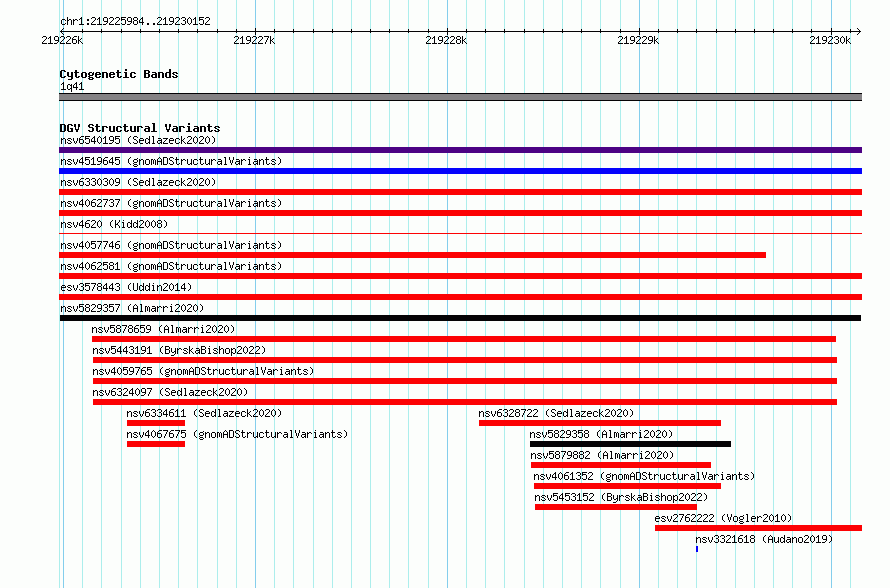
Task: Click the nsv5443191 (ByrskaBishop2022) bar
Action: [465, 360]
